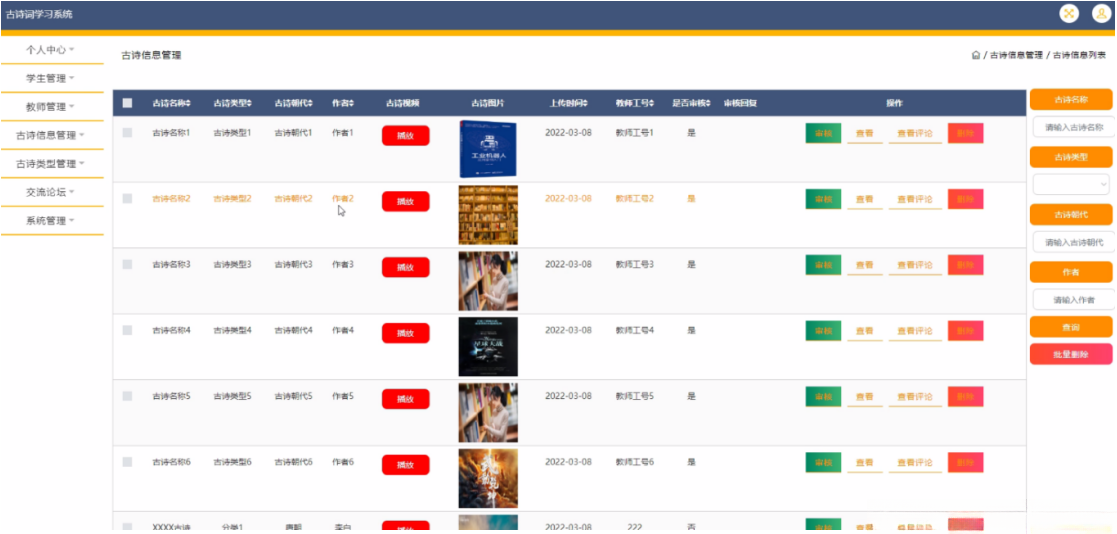Click the 古诗朝代5 cell
Viewport: 1117px width, 534px height.
click(293, 396)
